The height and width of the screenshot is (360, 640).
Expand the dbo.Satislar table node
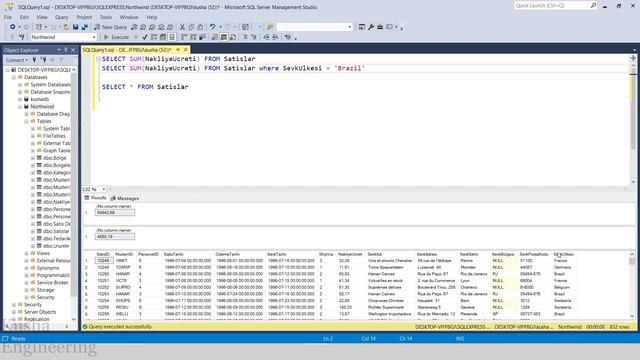coord(33,231)
